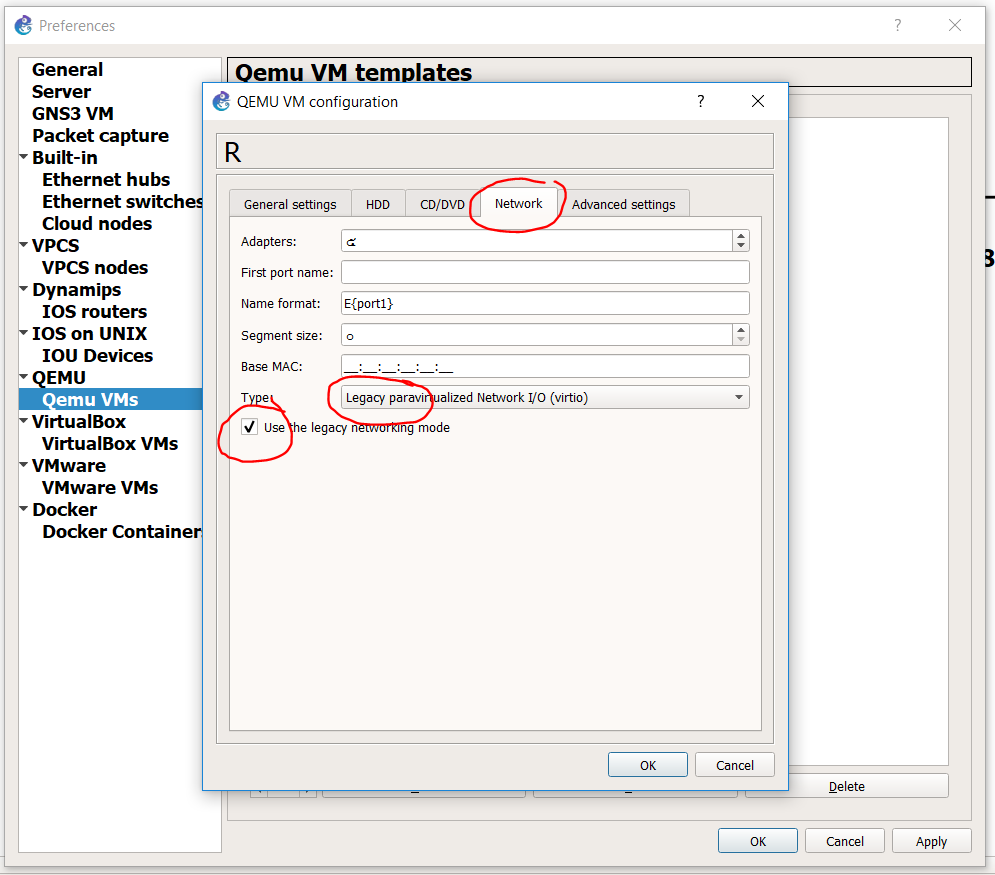Screen dimensions: 995x875
Task: Click OK in the Preferences window
Action: 758,841
